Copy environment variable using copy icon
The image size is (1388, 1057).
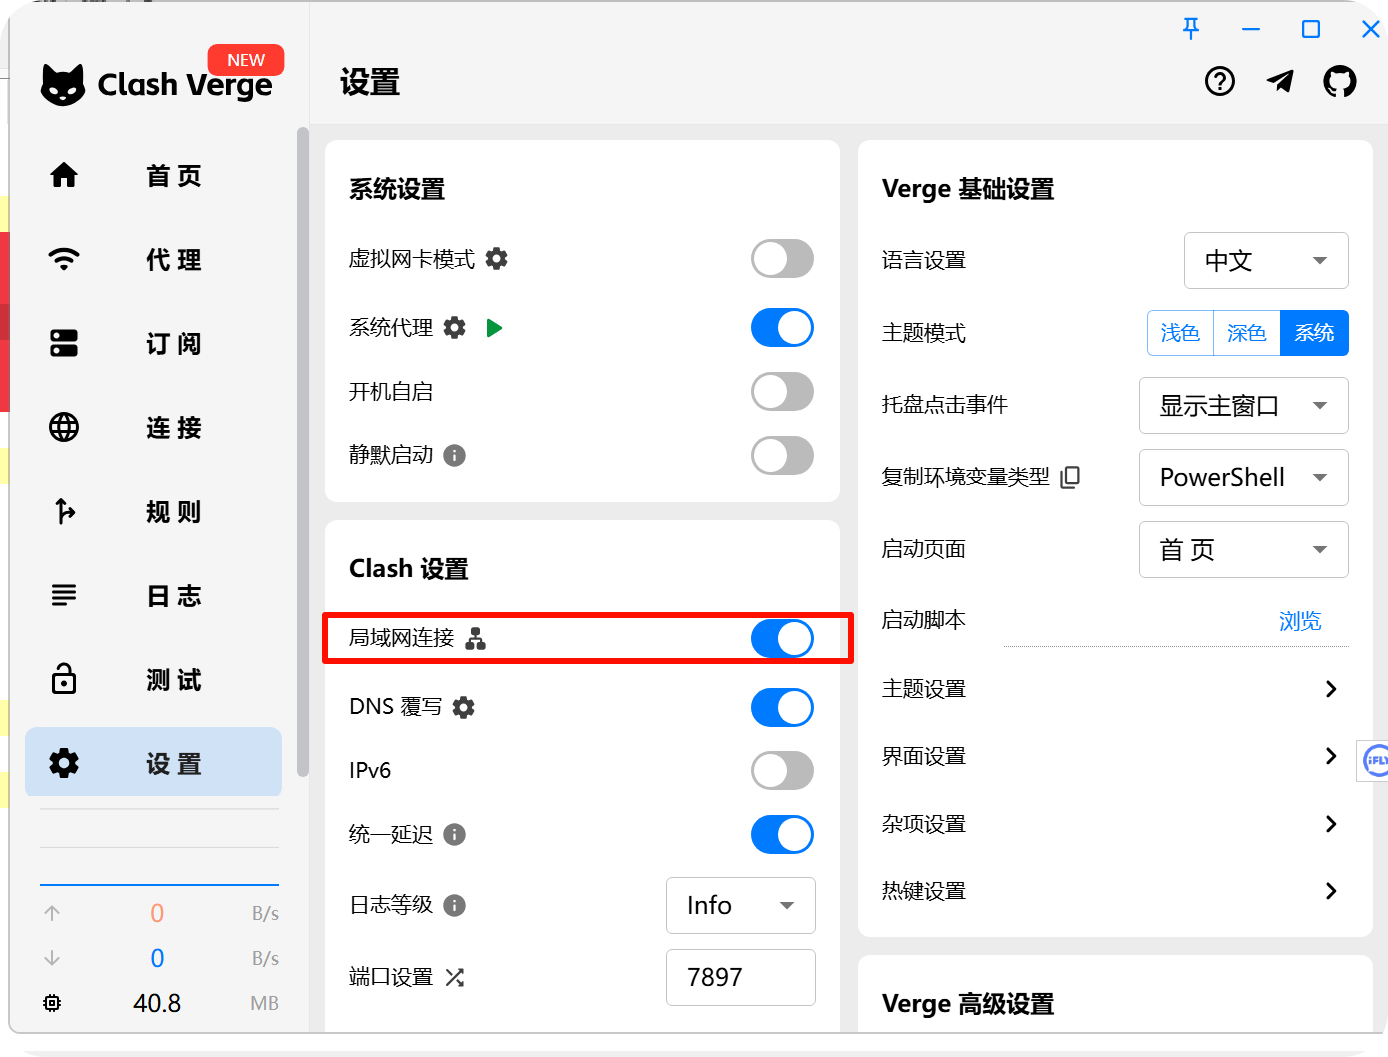click(1070, 477)
